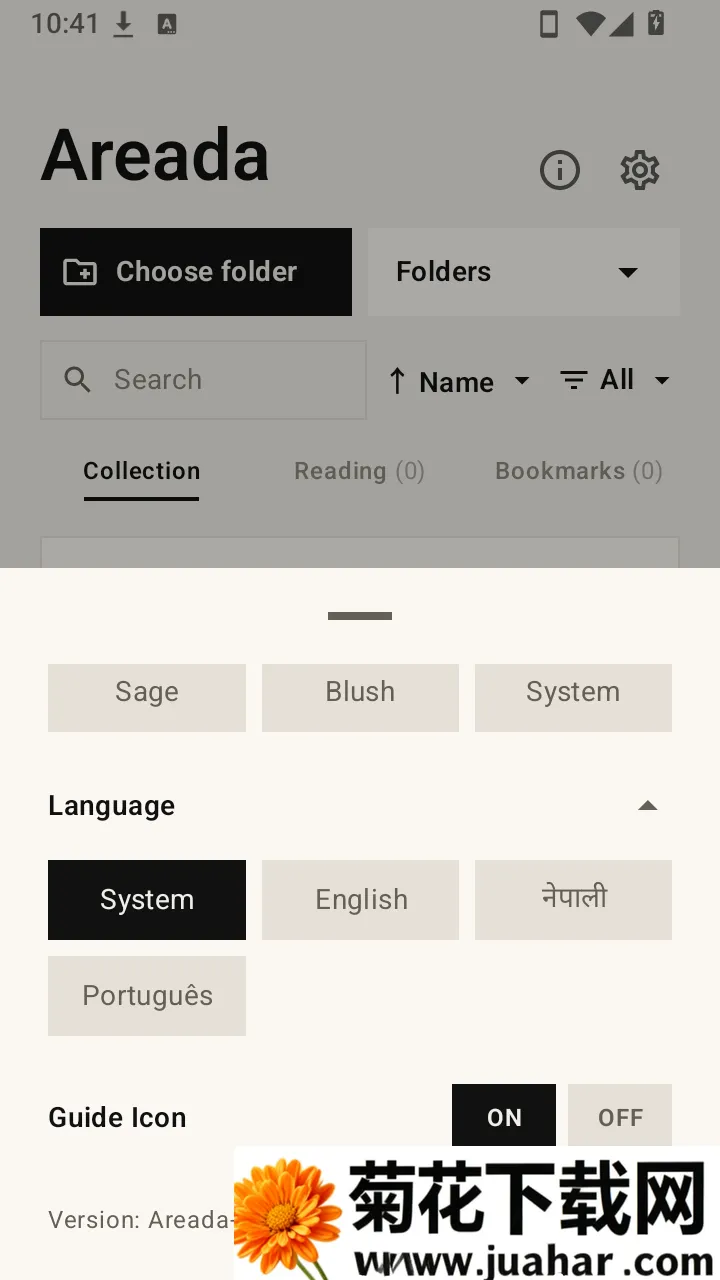Open settings with the gear icon
The width and height of the screenshot is (720, 1280).
coord(640,170)
